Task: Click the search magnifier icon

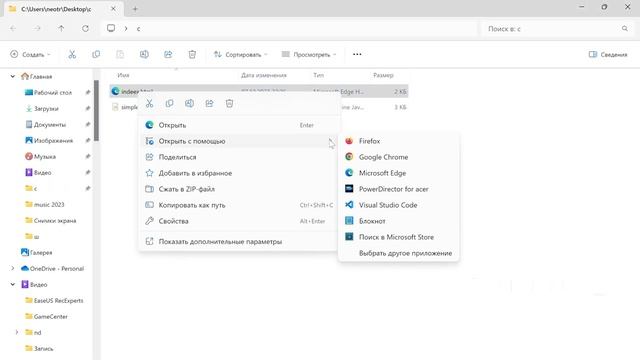Action: 625,29
